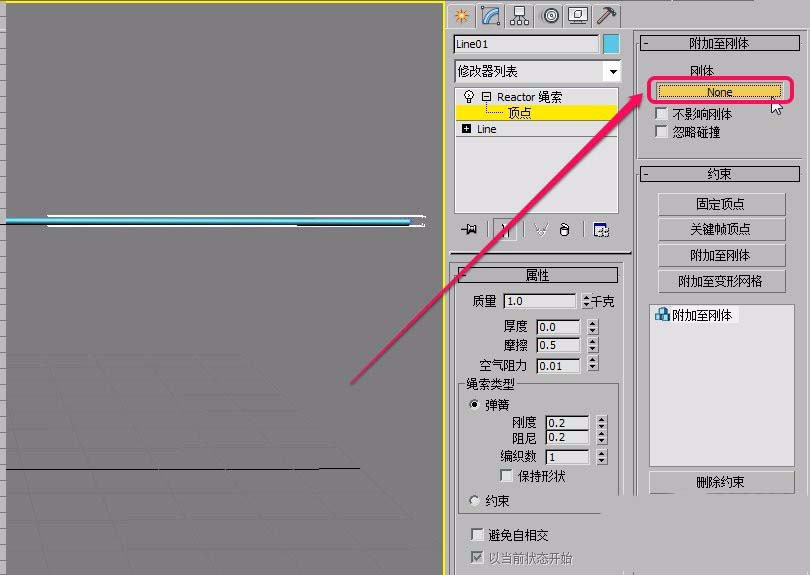Screen dimensions: 810x575
Task: Collapse the 附加至刚体 rollout header
Action: (x=720, y=43)
